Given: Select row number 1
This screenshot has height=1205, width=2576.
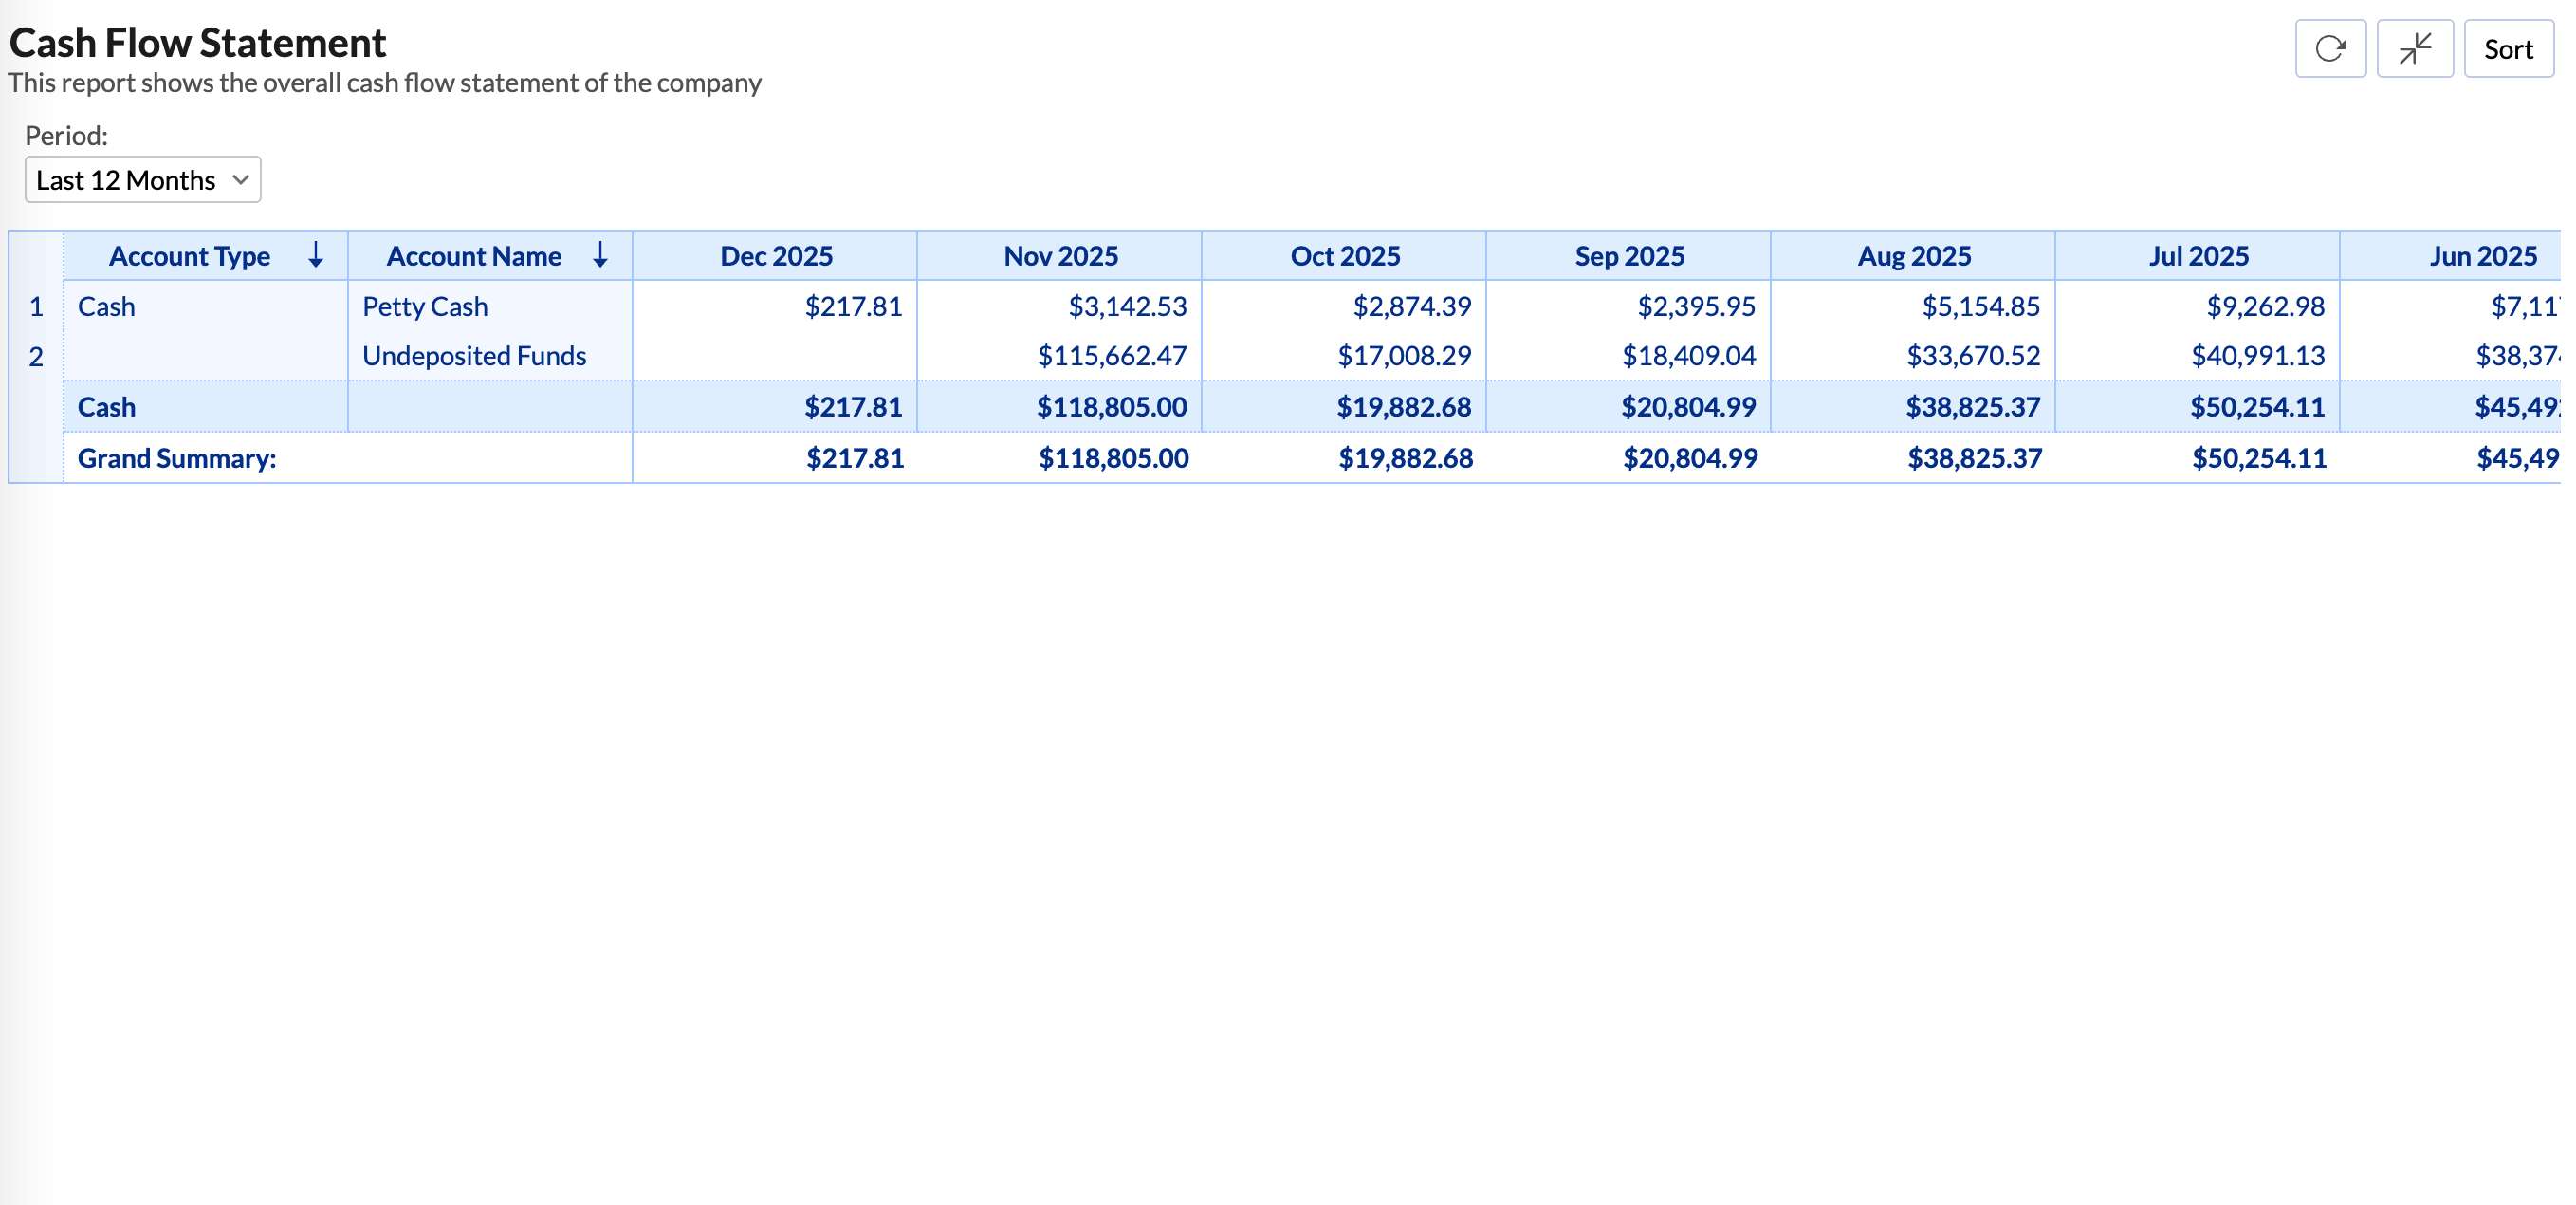Looking at the screenshot, I should click(37, 306).
